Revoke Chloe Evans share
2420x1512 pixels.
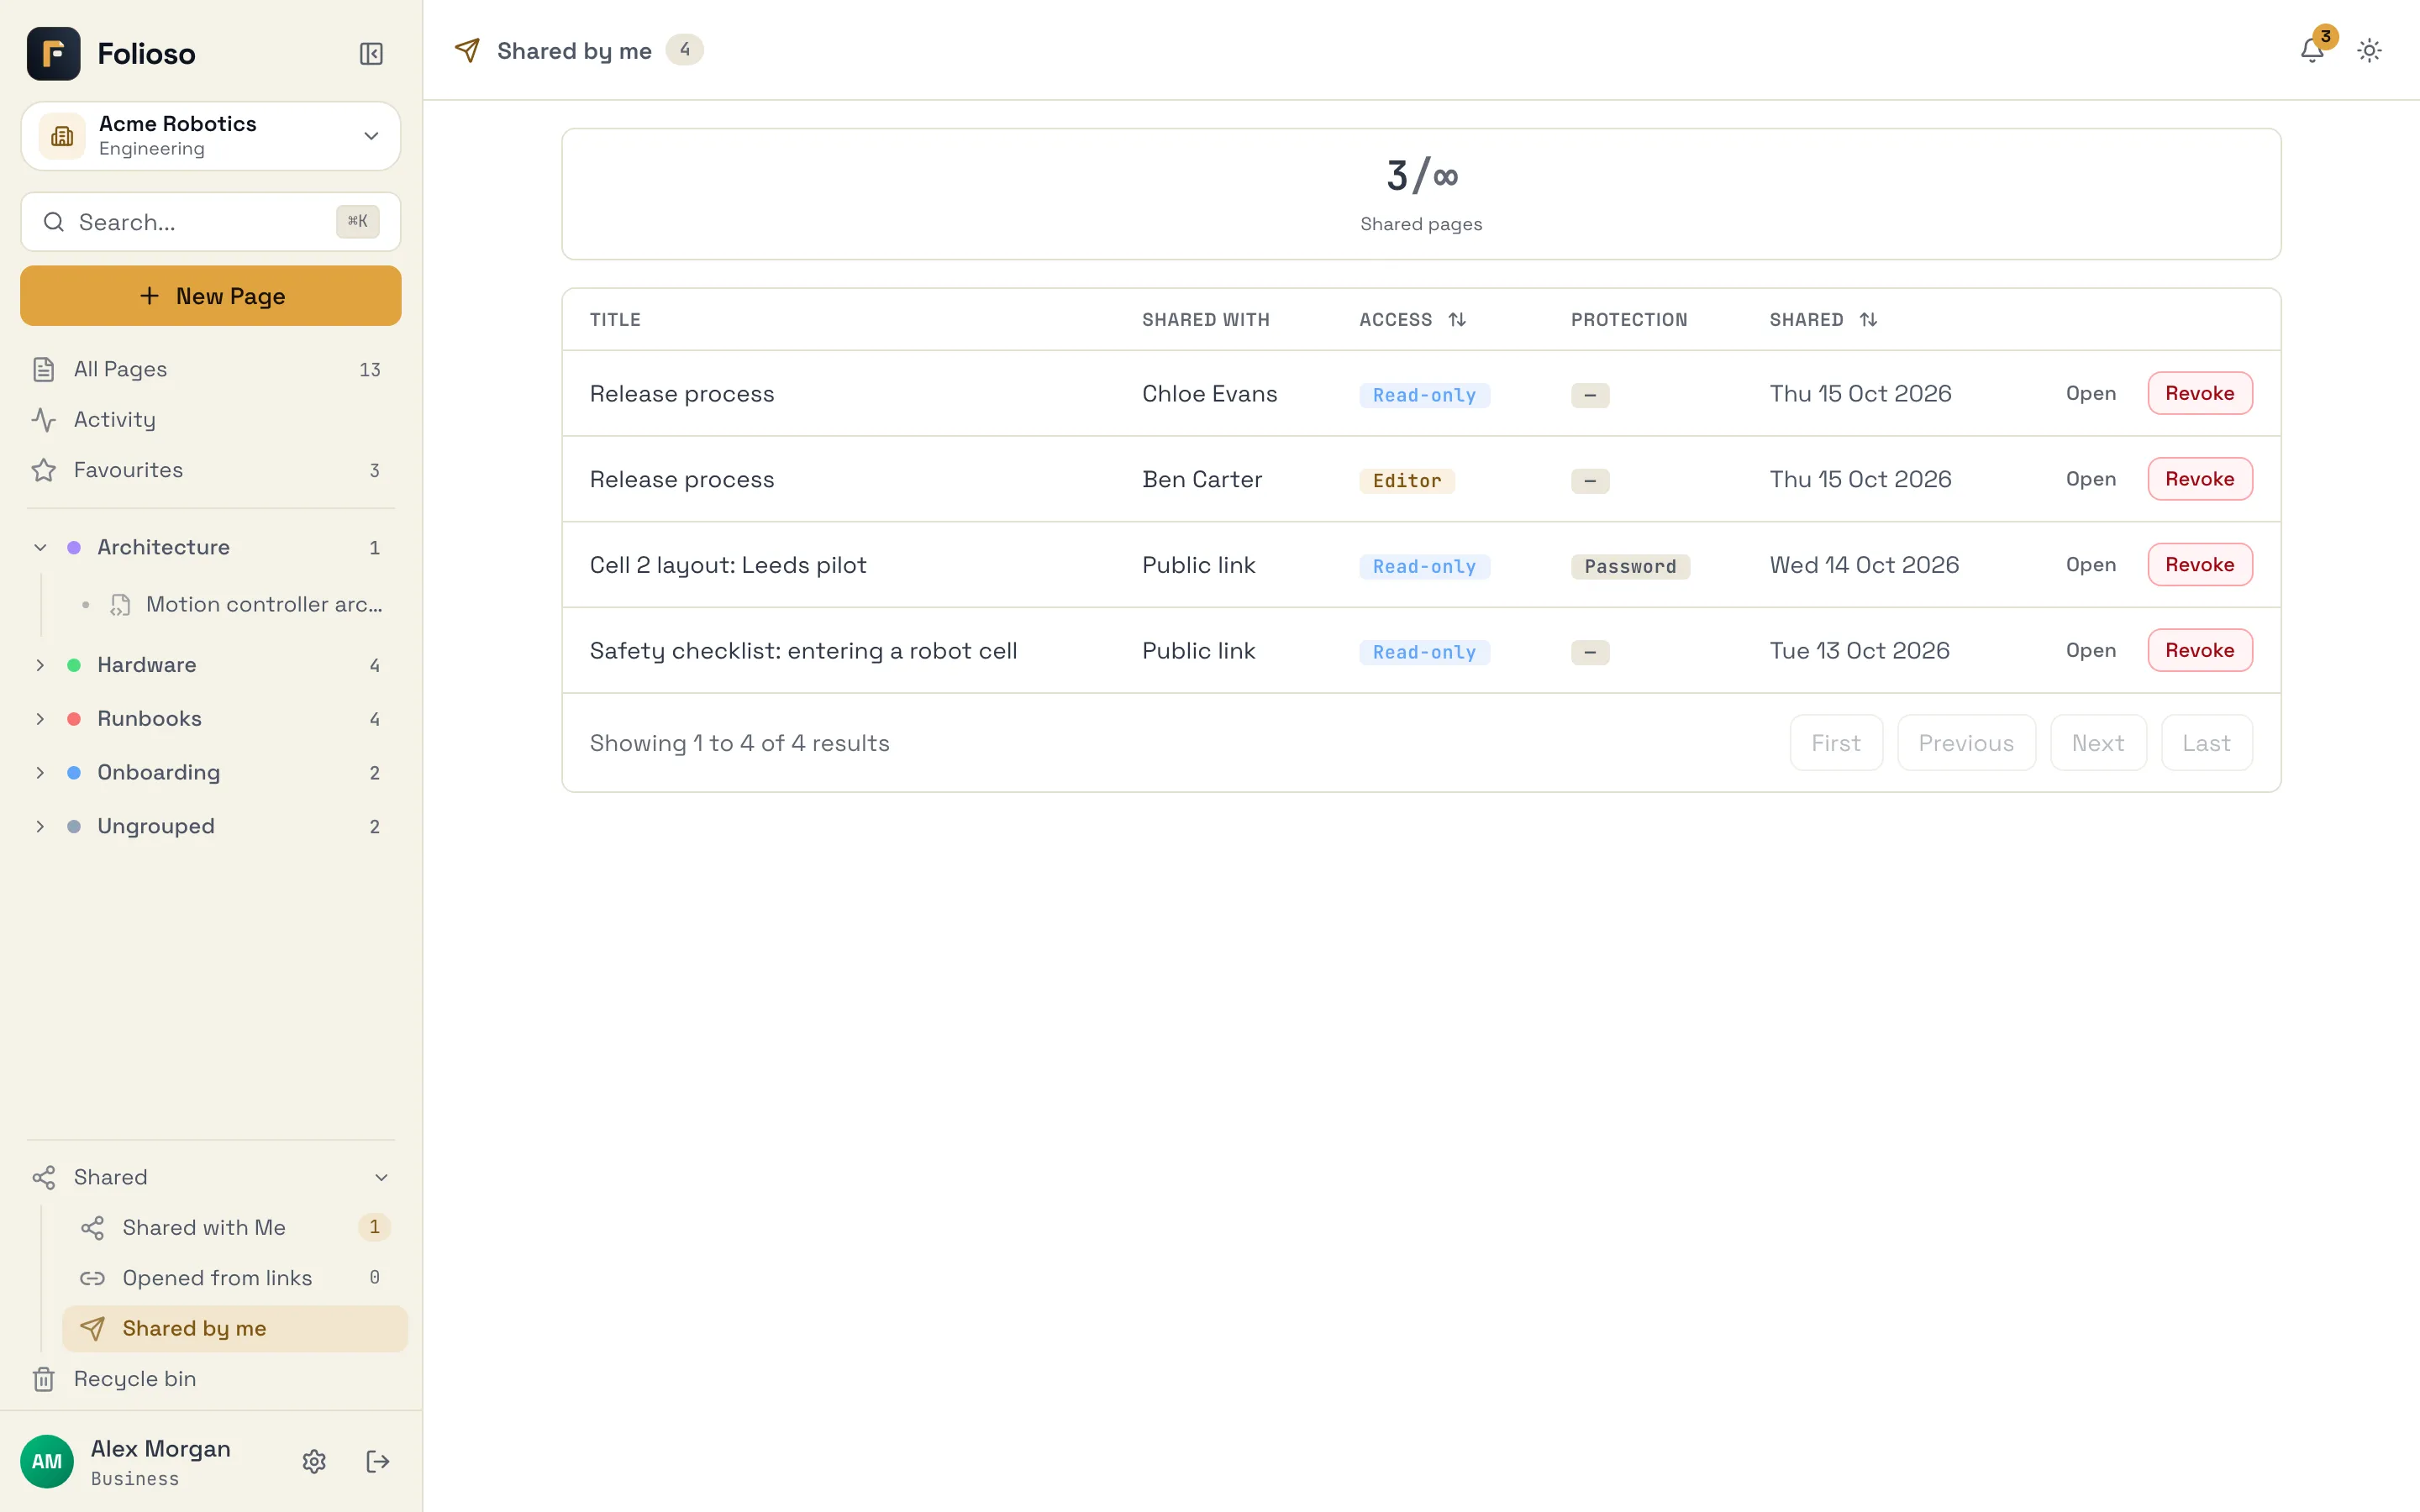(x=2199, y=393)
